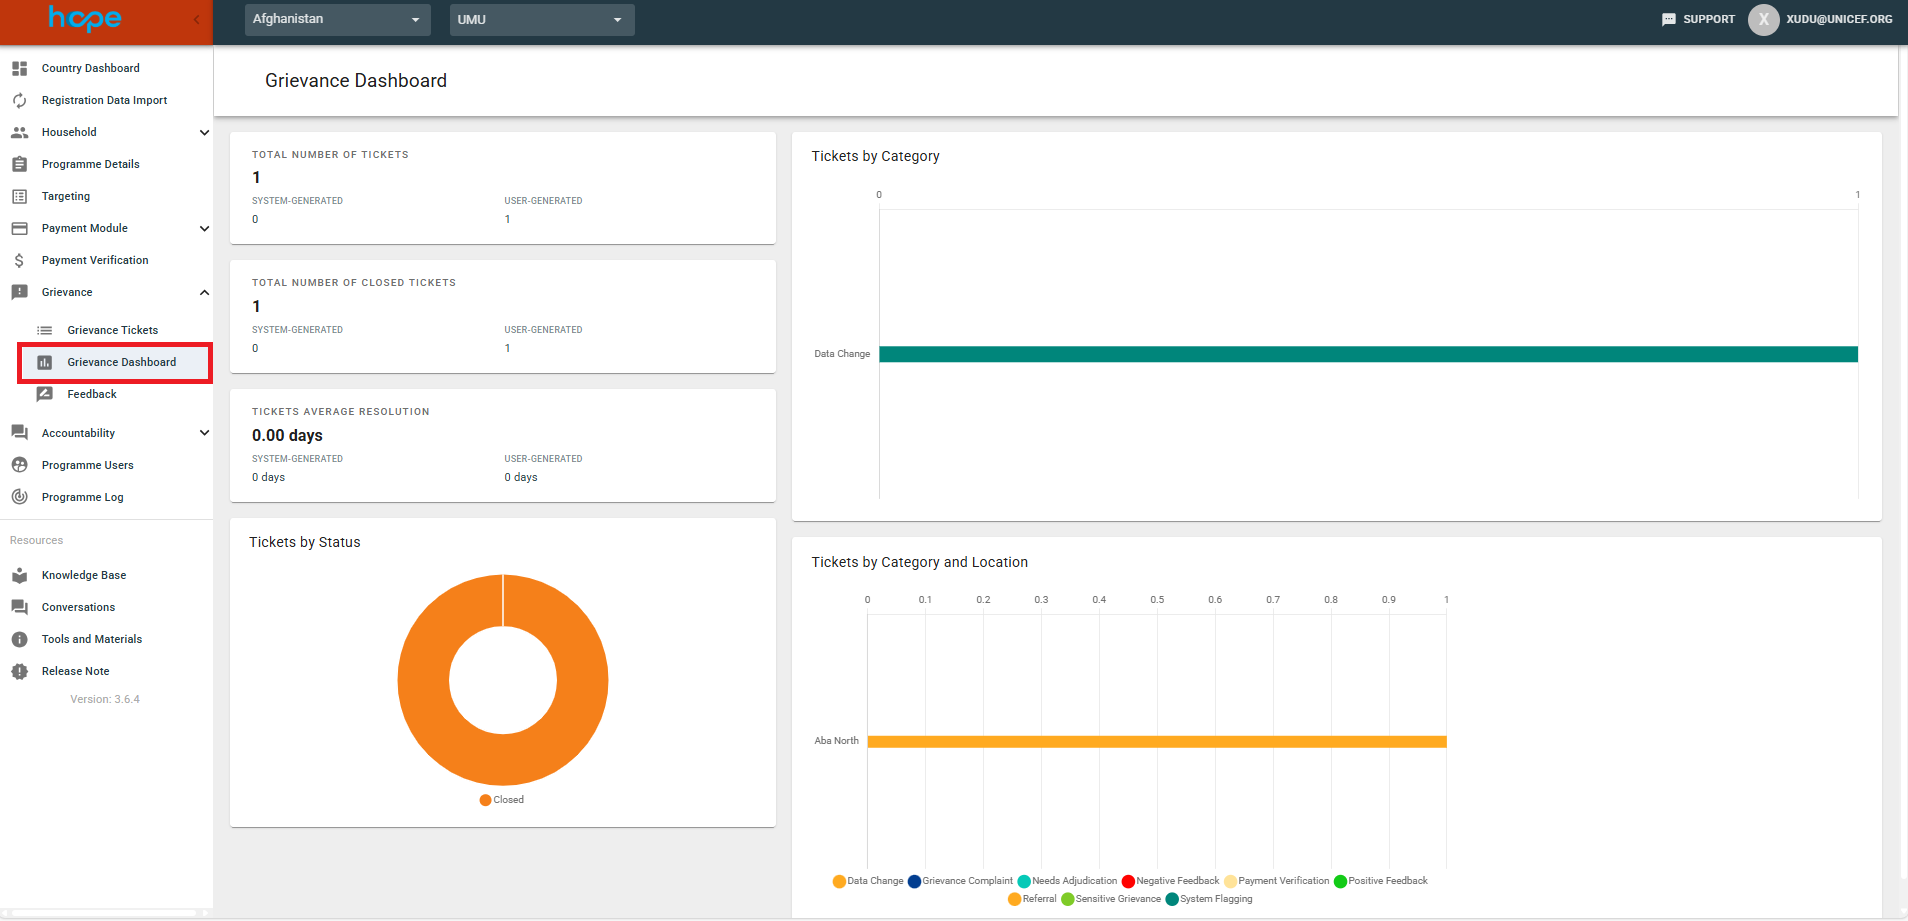Toggle Negative Feedback legend item
The height and width of the screenshot is (921, 1908).
coord(1170,881)
